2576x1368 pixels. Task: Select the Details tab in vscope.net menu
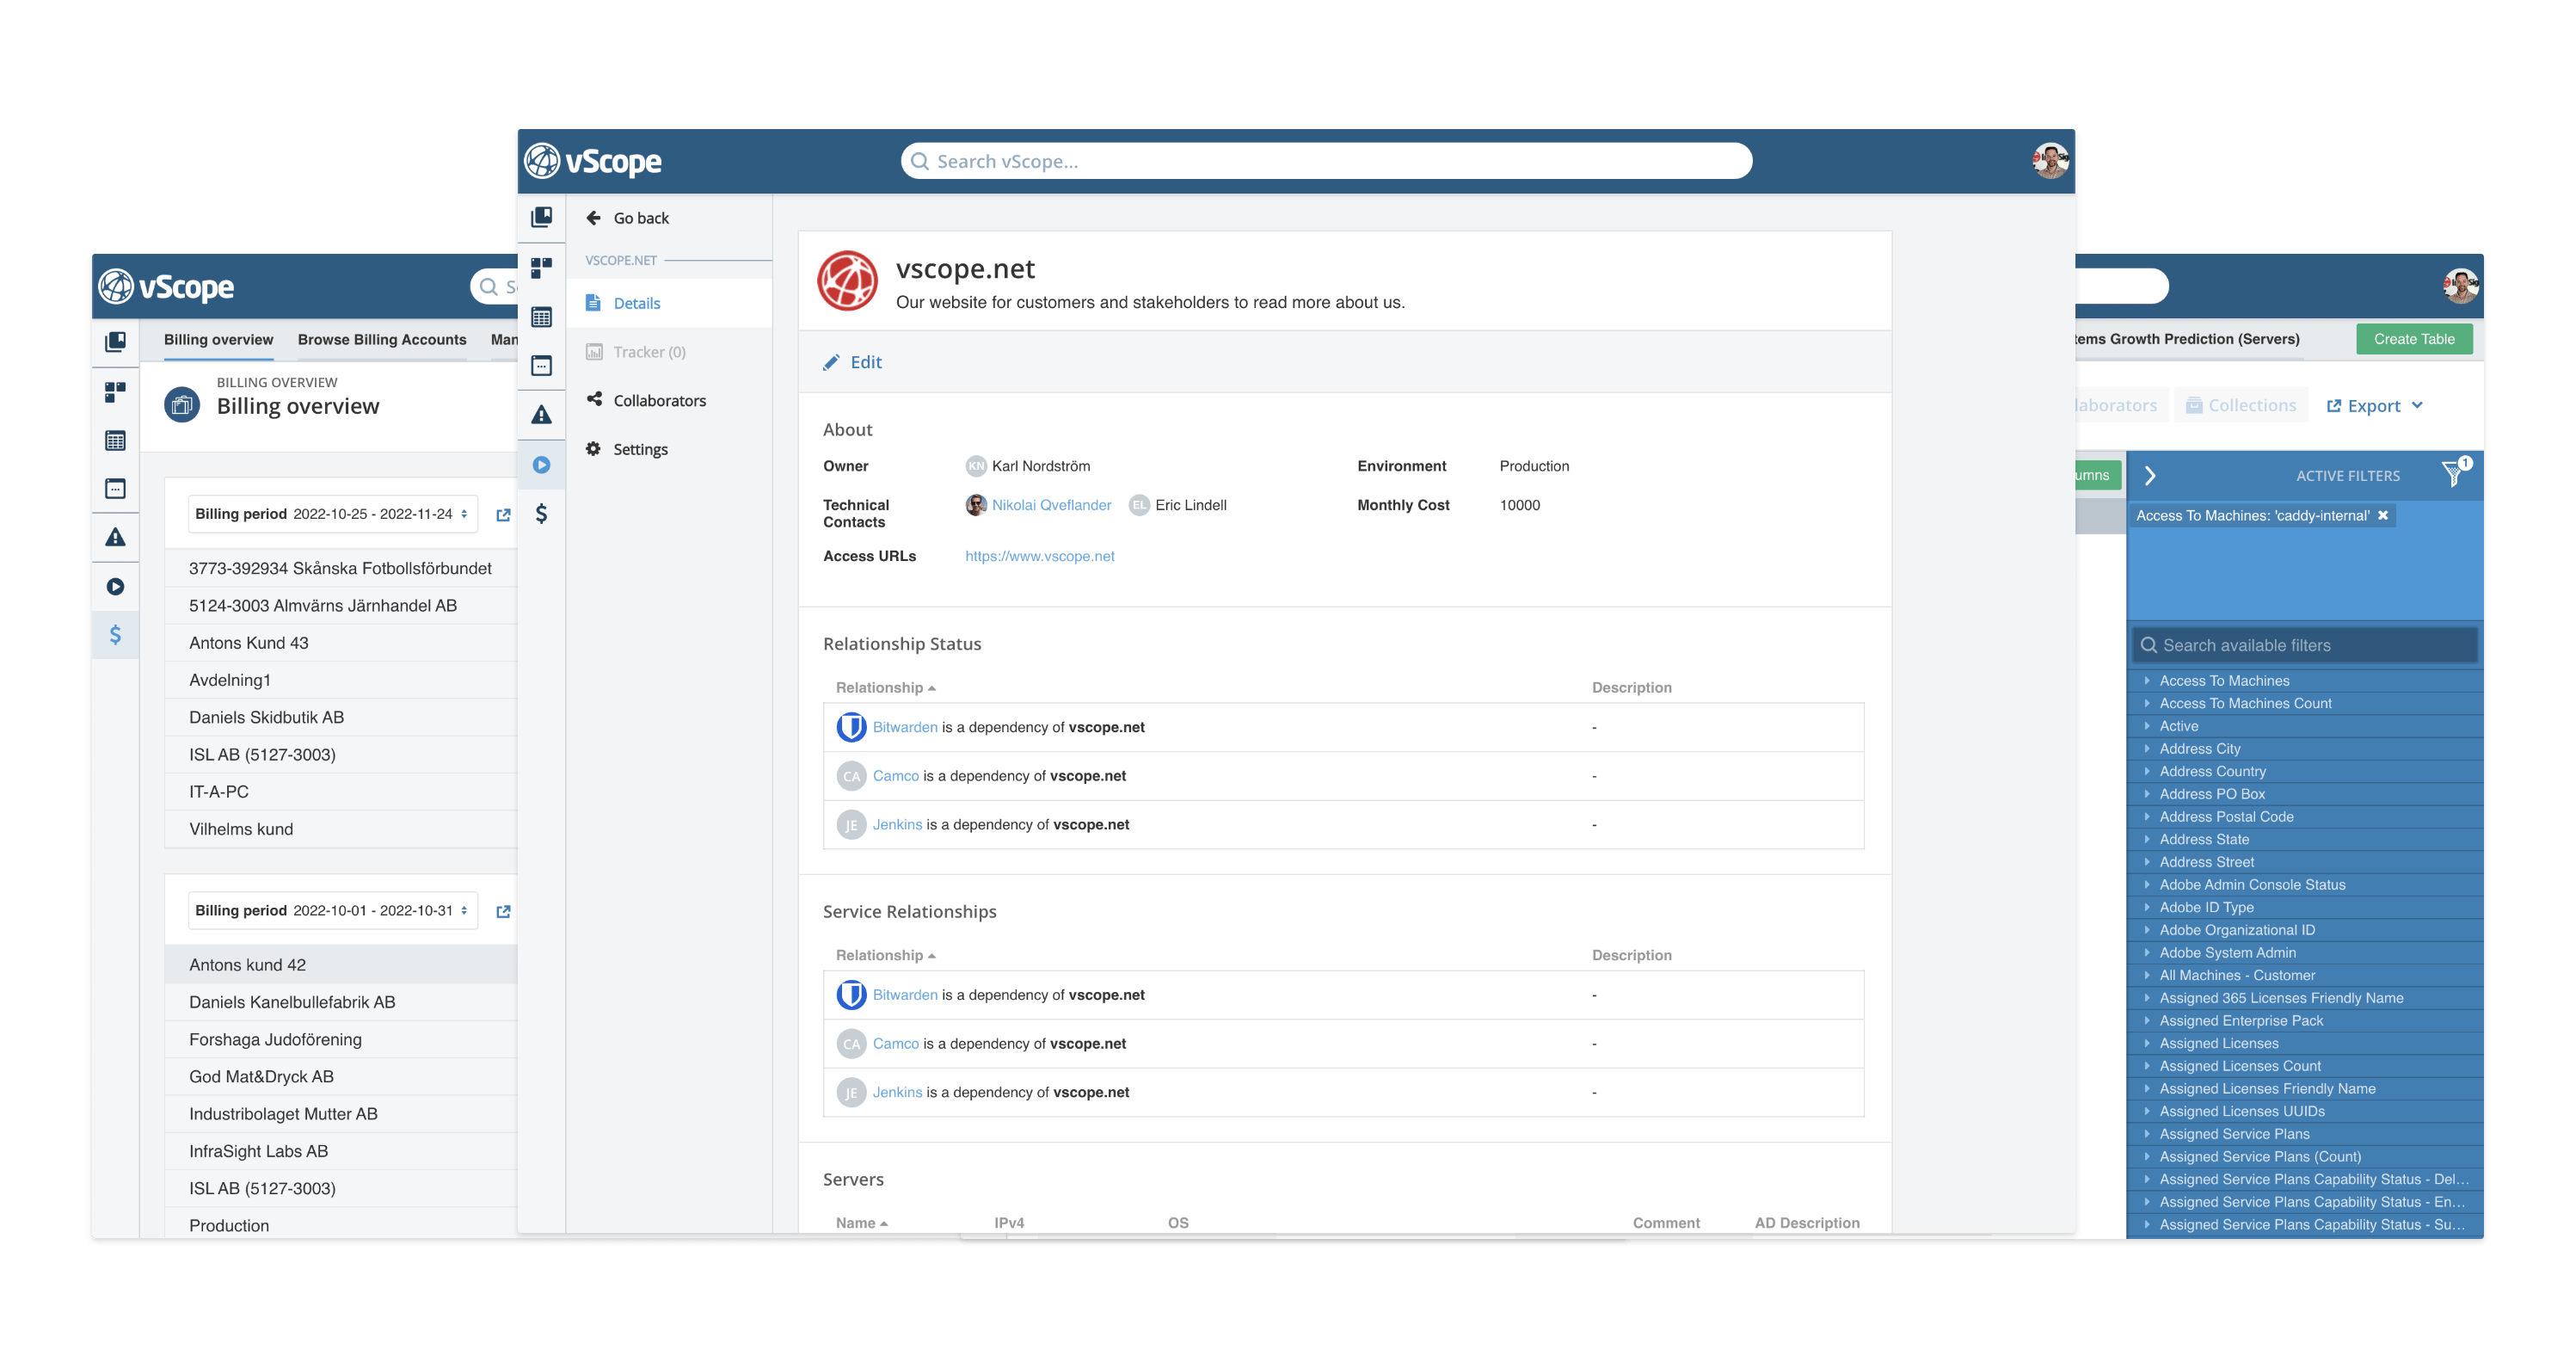(x=668, y=303)
